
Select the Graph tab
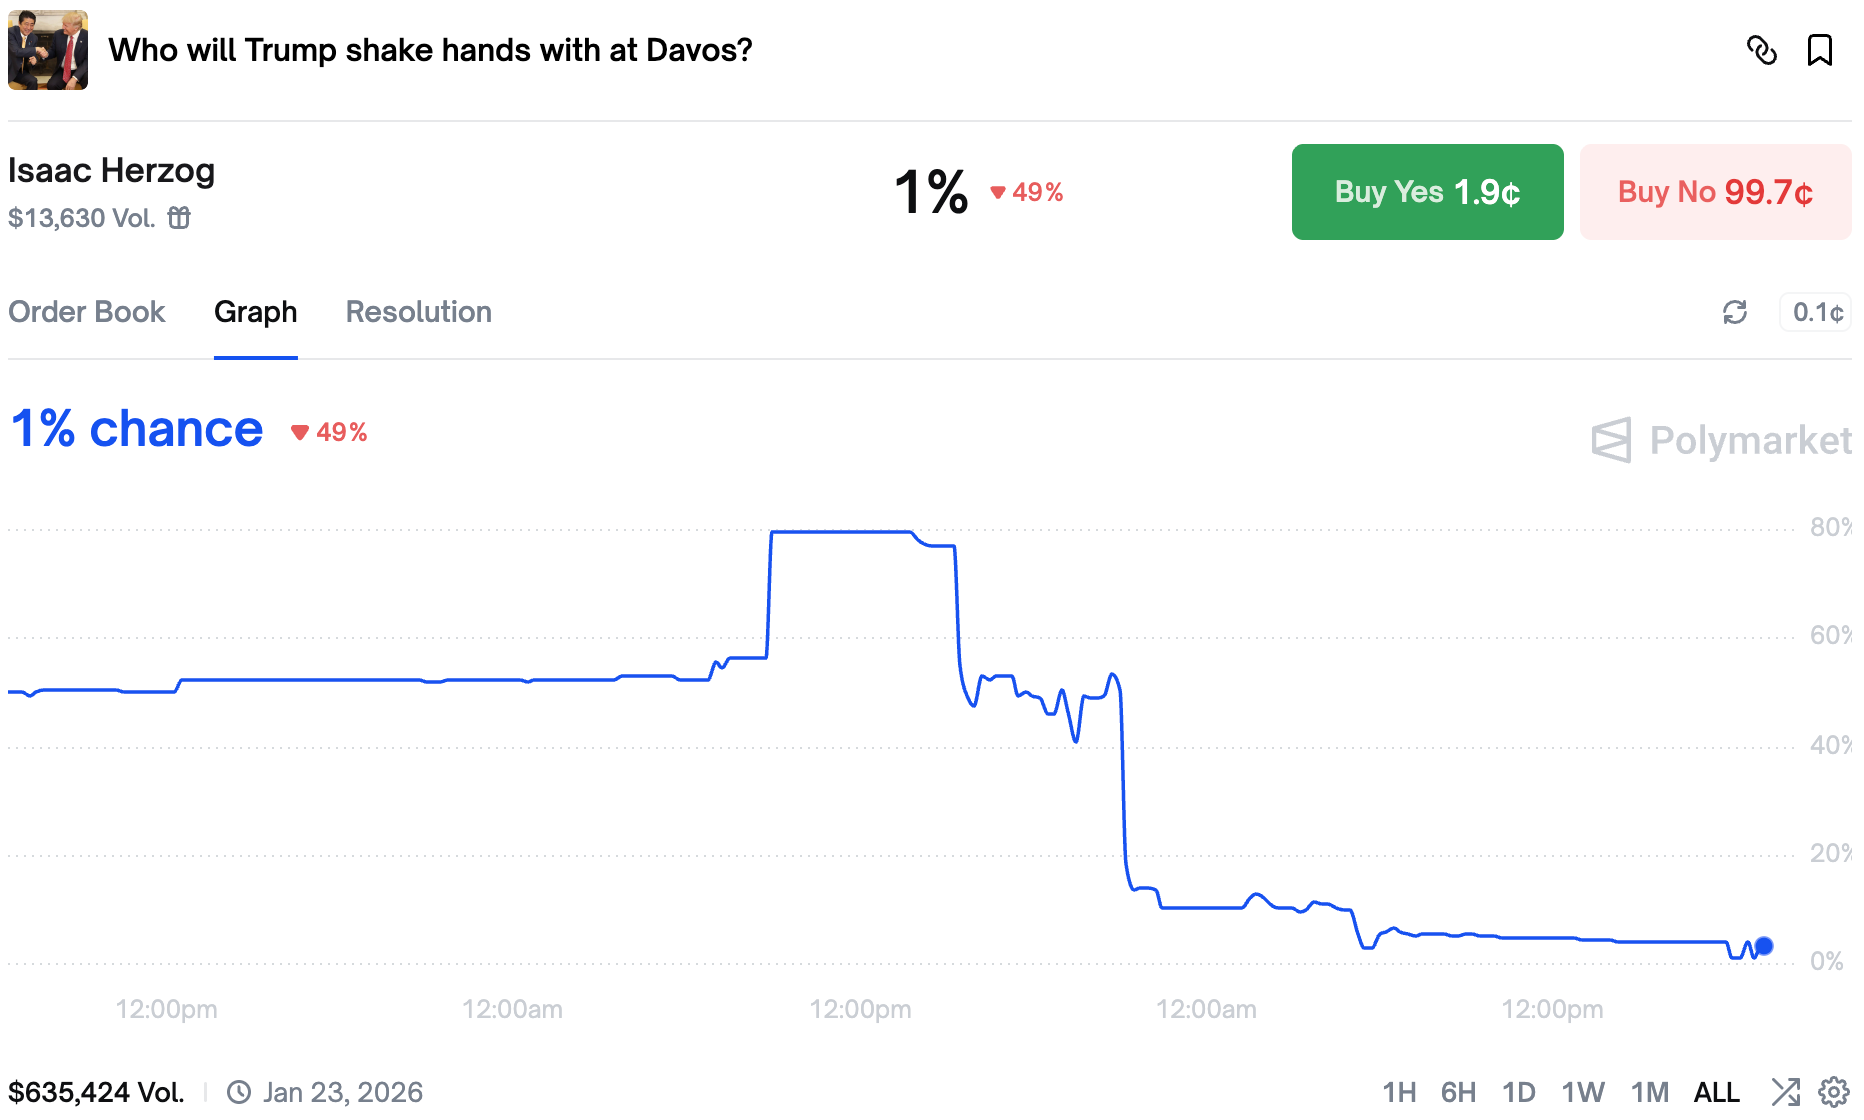tap(255, 312)
